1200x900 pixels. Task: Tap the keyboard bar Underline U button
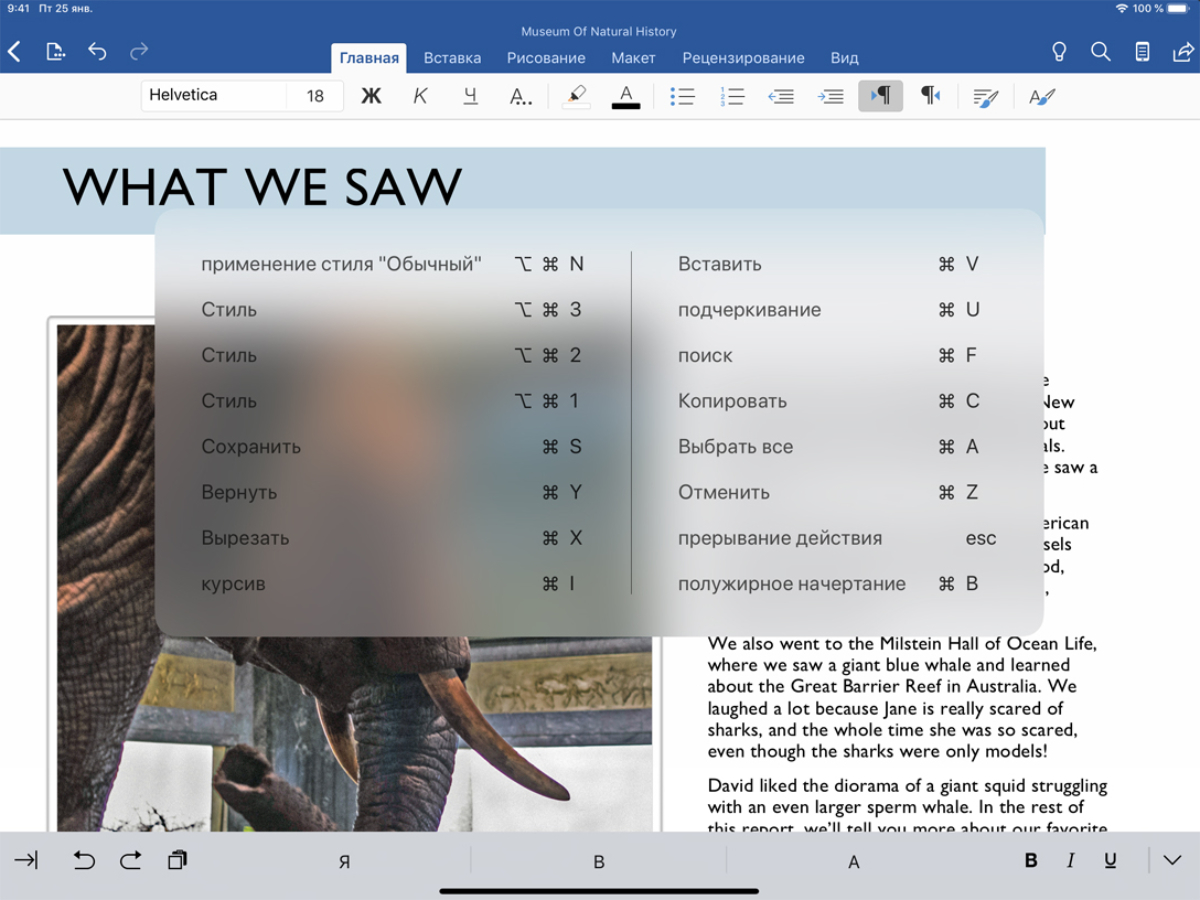1110,860
